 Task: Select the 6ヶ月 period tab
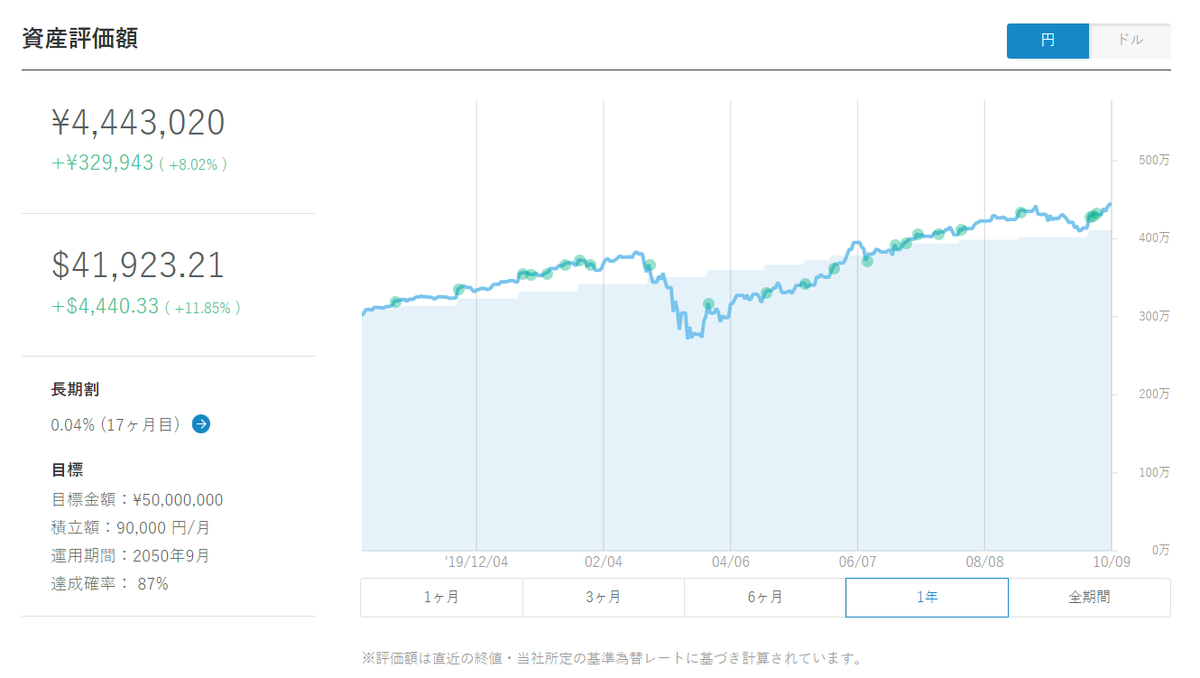tap(765, 597)
